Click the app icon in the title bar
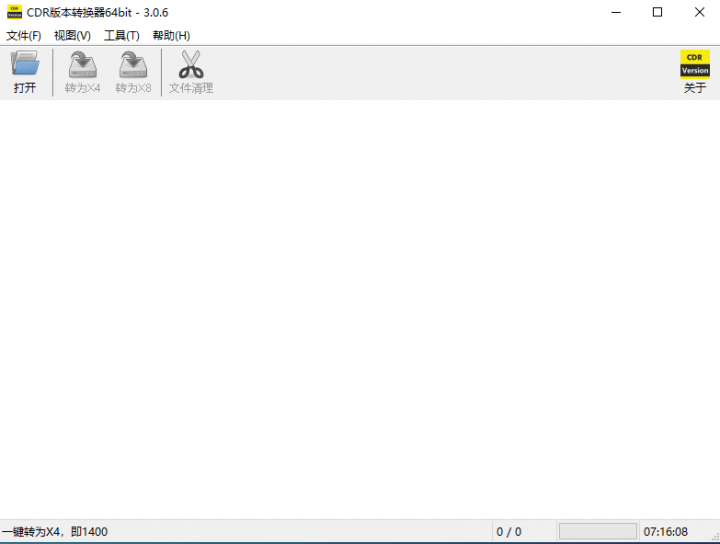The height and width of the screenshot is (544, 720). click(14, 12)
